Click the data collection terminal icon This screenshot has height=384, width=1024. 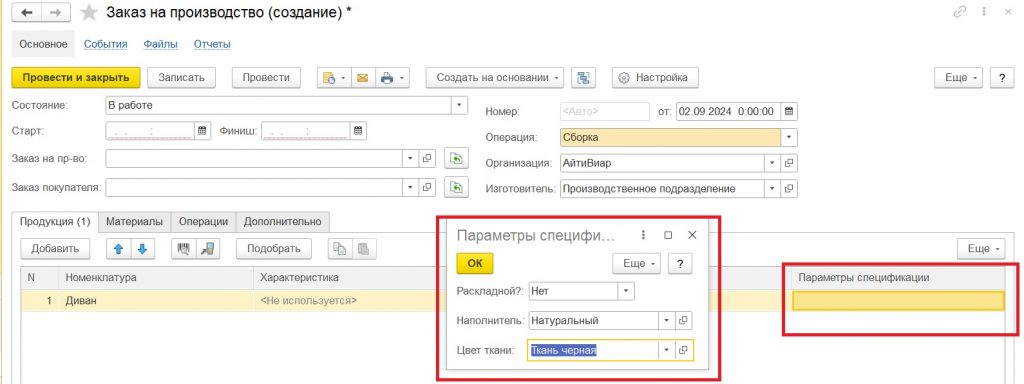click(208, 248)
